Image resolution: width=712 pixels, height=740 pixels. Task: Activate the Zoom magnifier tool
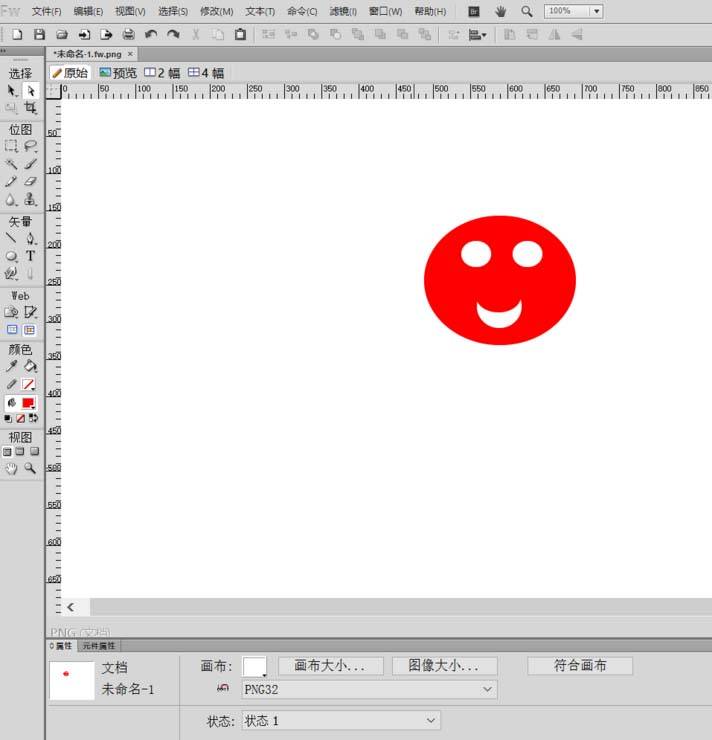[30, 468]
